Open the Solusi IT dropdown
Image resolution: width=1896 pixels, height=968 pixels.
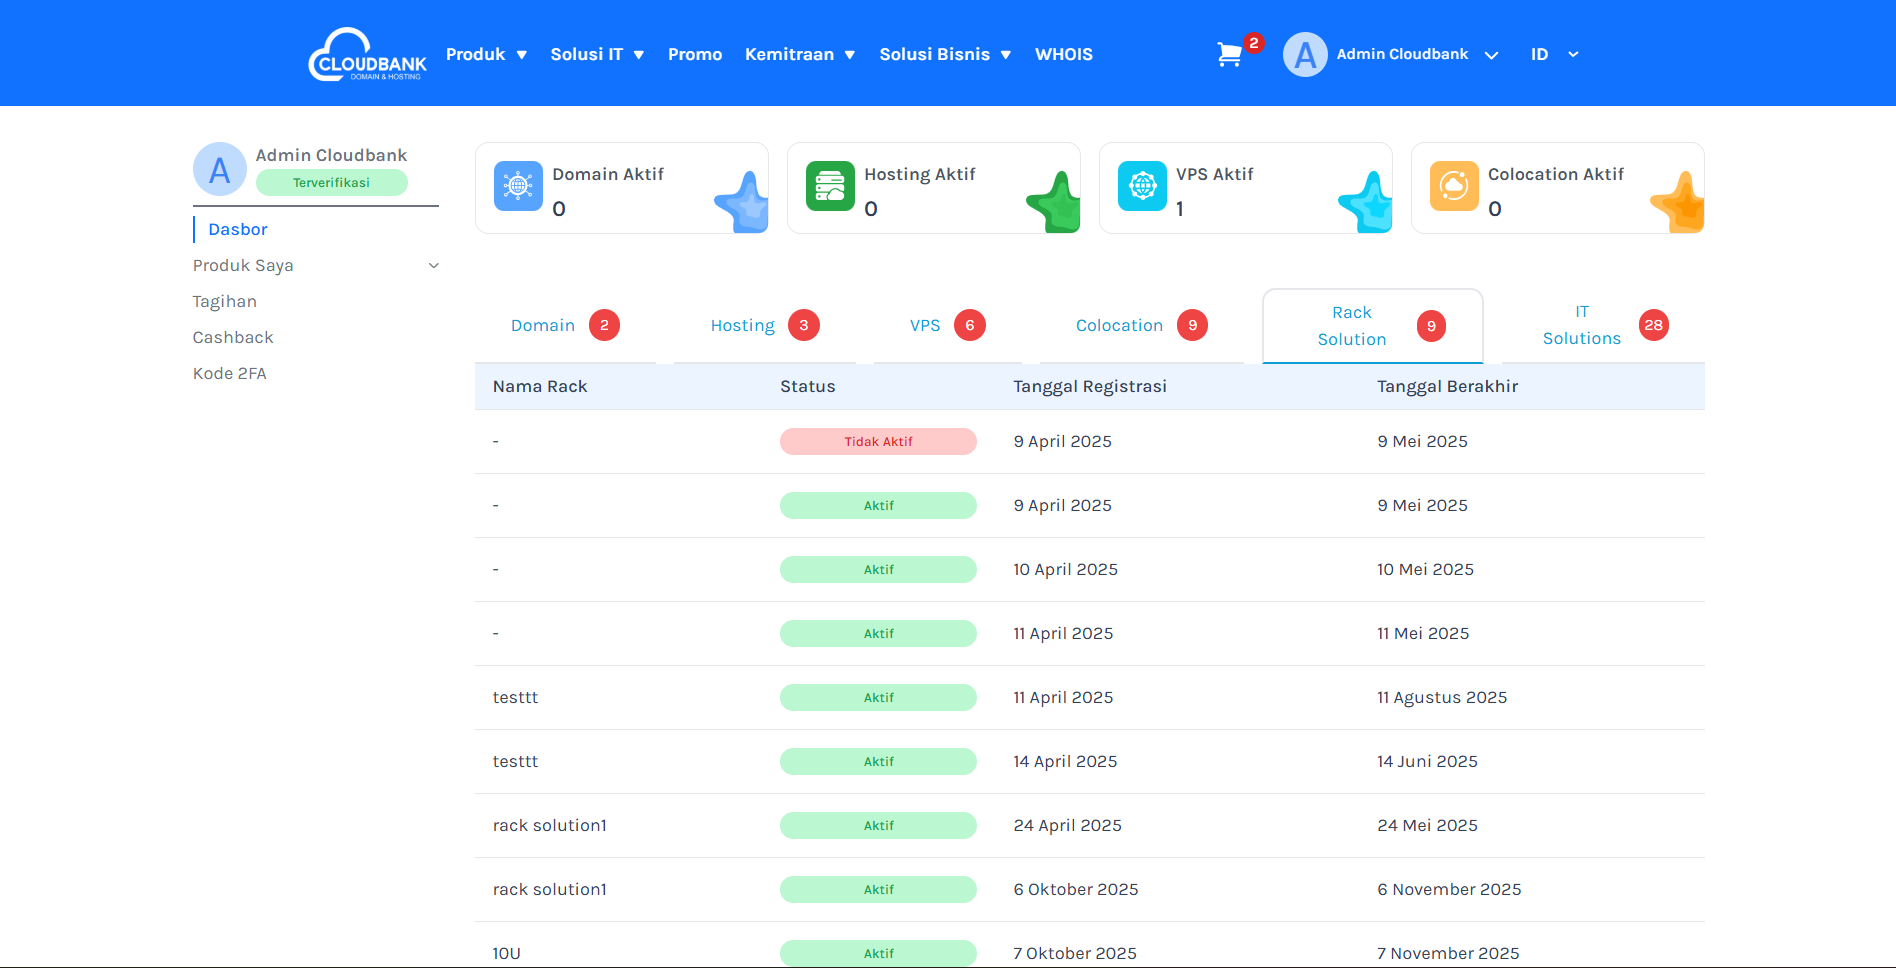[597, 55]
